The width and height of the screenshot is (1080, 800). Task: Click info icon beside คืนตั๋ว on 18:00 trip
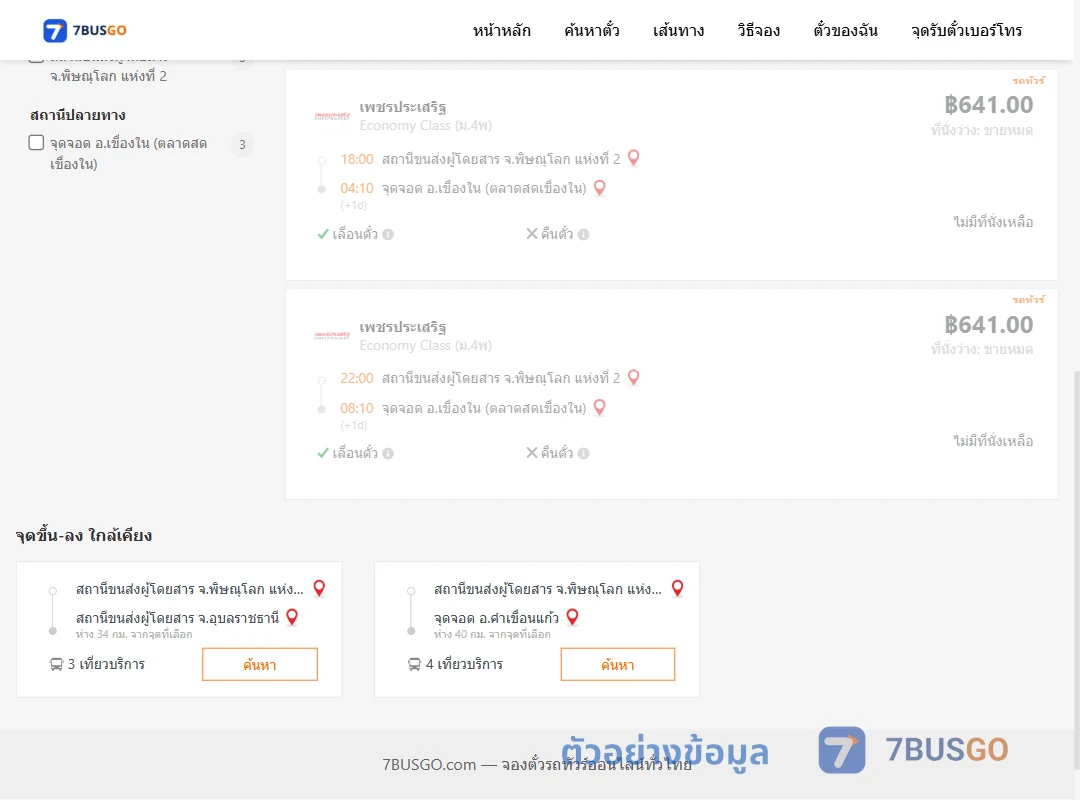[x=583, y=234]
